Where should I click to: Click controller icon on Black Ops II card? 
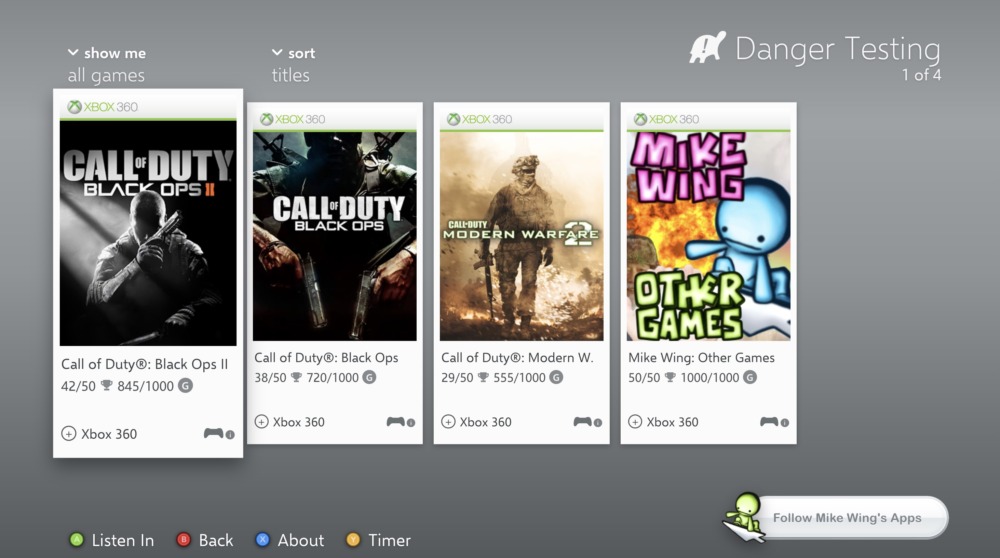[x=214, y=434]
